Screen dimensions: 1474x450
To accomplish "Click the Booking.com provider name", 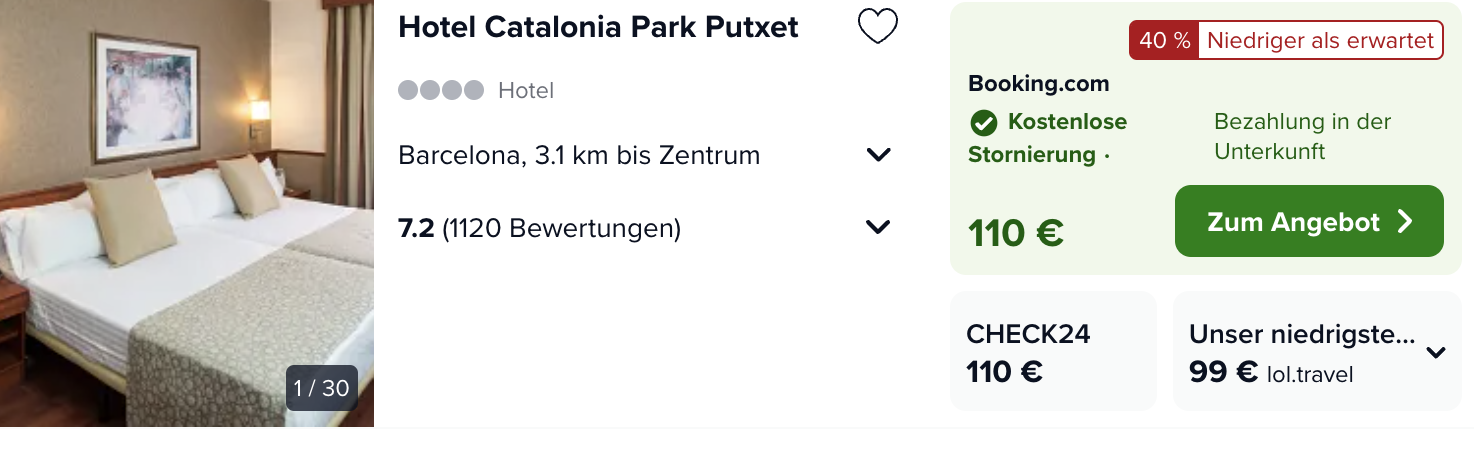I will click(x=1038, y=84).
